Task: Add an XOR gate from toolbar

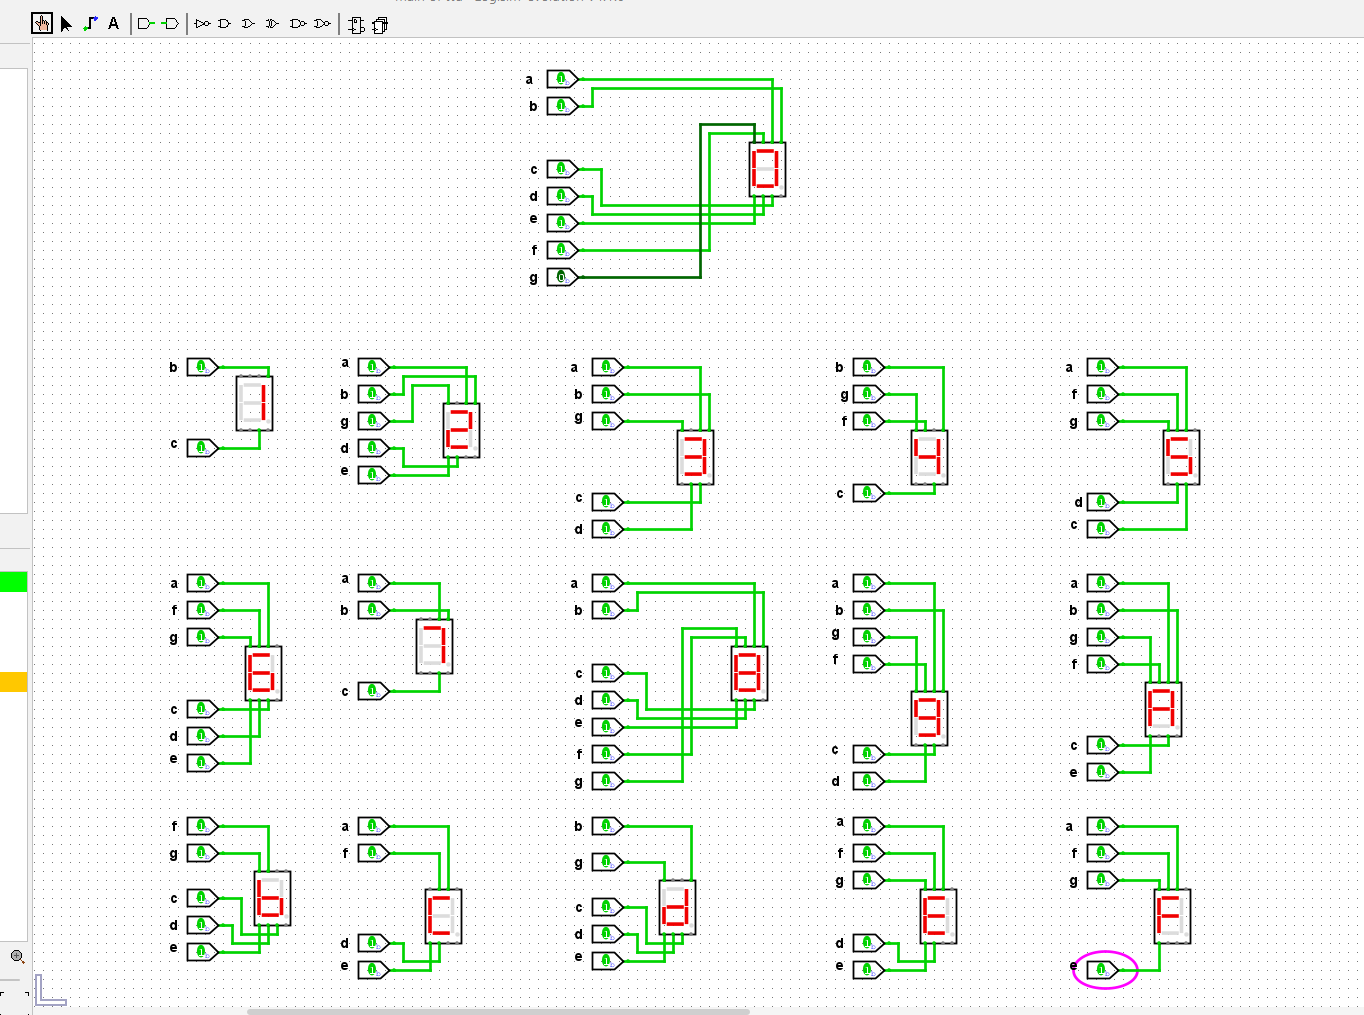Action: point(272,24)
